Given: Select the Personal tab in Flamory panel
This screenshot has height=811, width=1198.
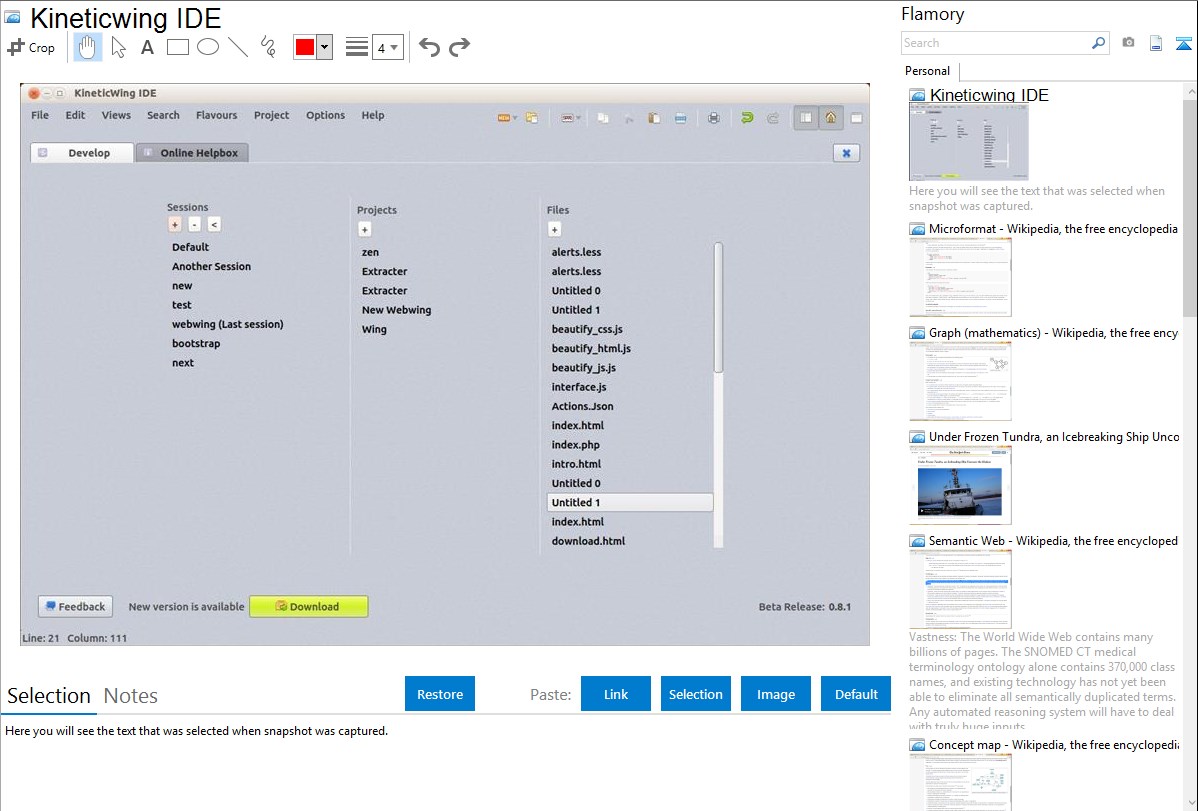Looking at the screenshot, I should 928,71.
